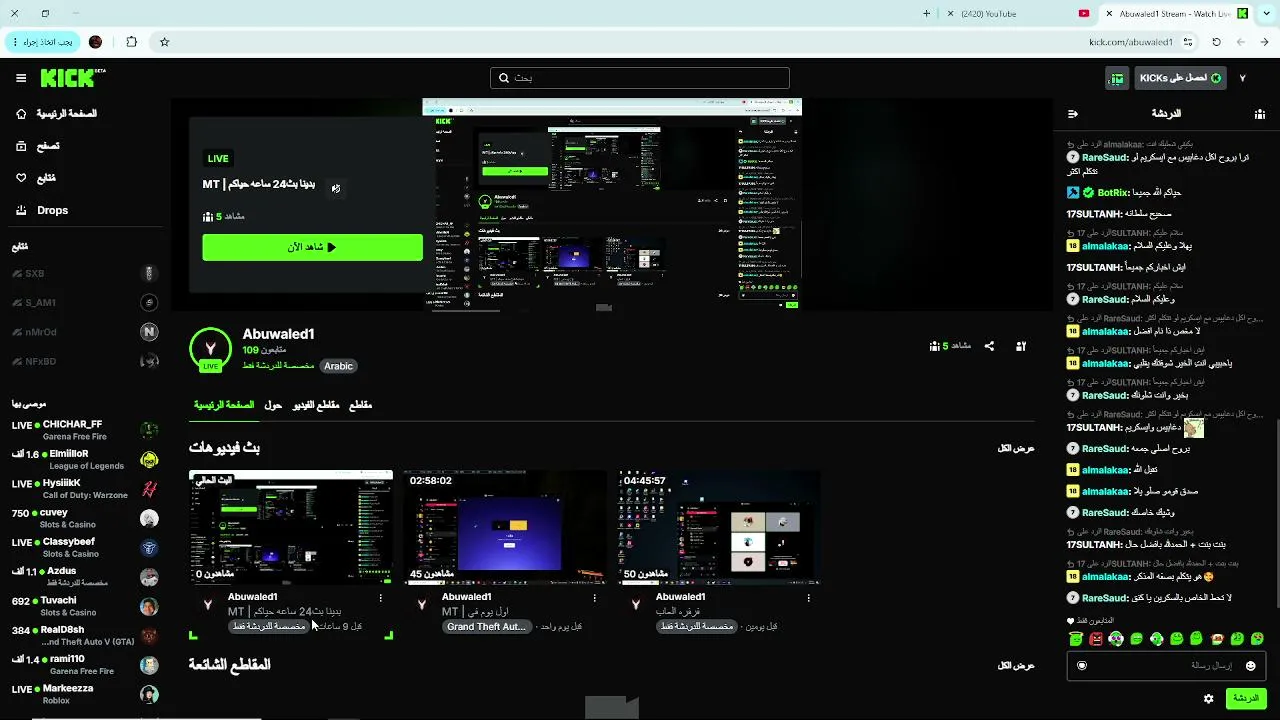Image resolution: width=1280 pixels, height=720 pixels.
Task: Open followed channel SXB
Action: pyautogui.click(x=85, y=274)
